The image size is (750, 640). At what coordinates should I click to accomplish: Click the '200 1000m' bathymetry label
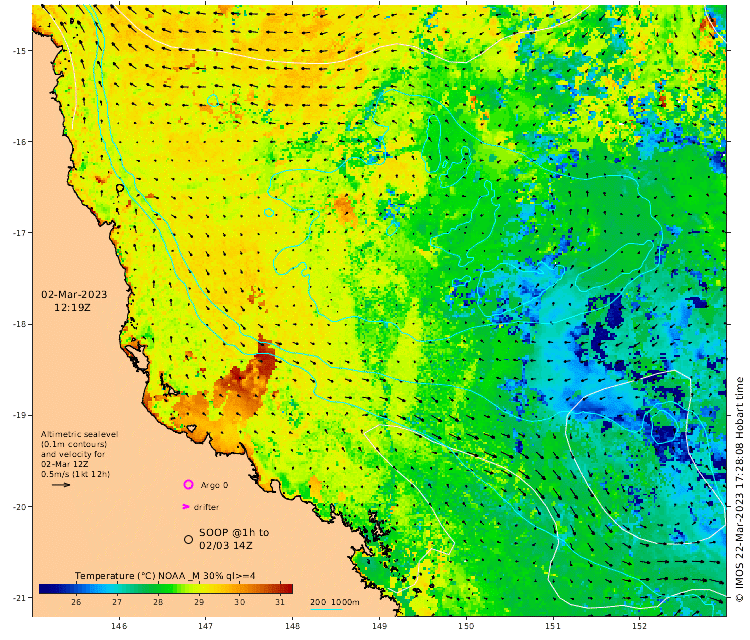[x=334, y=602]
